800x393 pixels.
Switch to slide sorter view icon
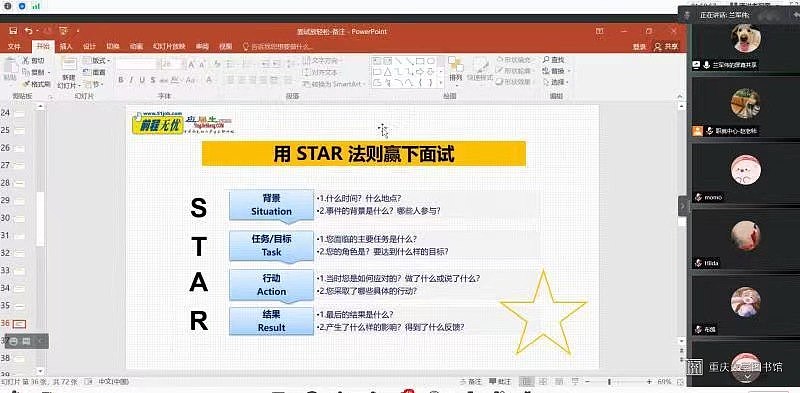click(543, 382)
